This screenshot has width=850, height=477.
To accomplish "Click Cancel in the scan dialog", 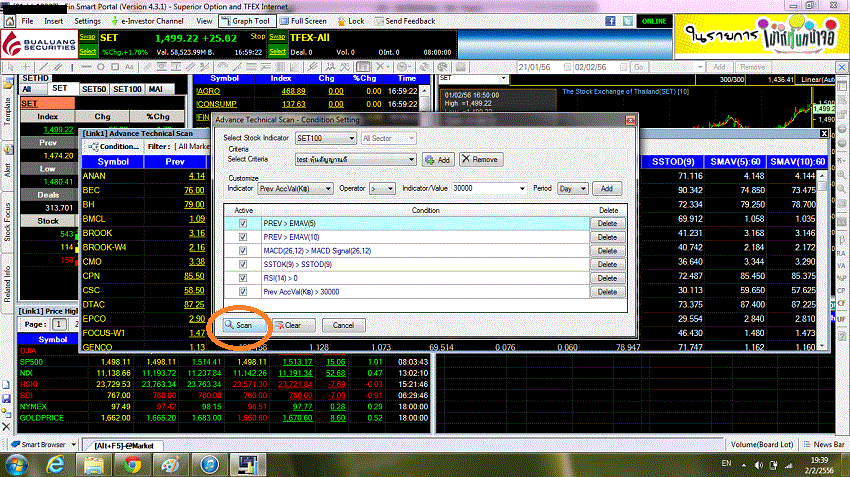I will [x=343, y=325].
